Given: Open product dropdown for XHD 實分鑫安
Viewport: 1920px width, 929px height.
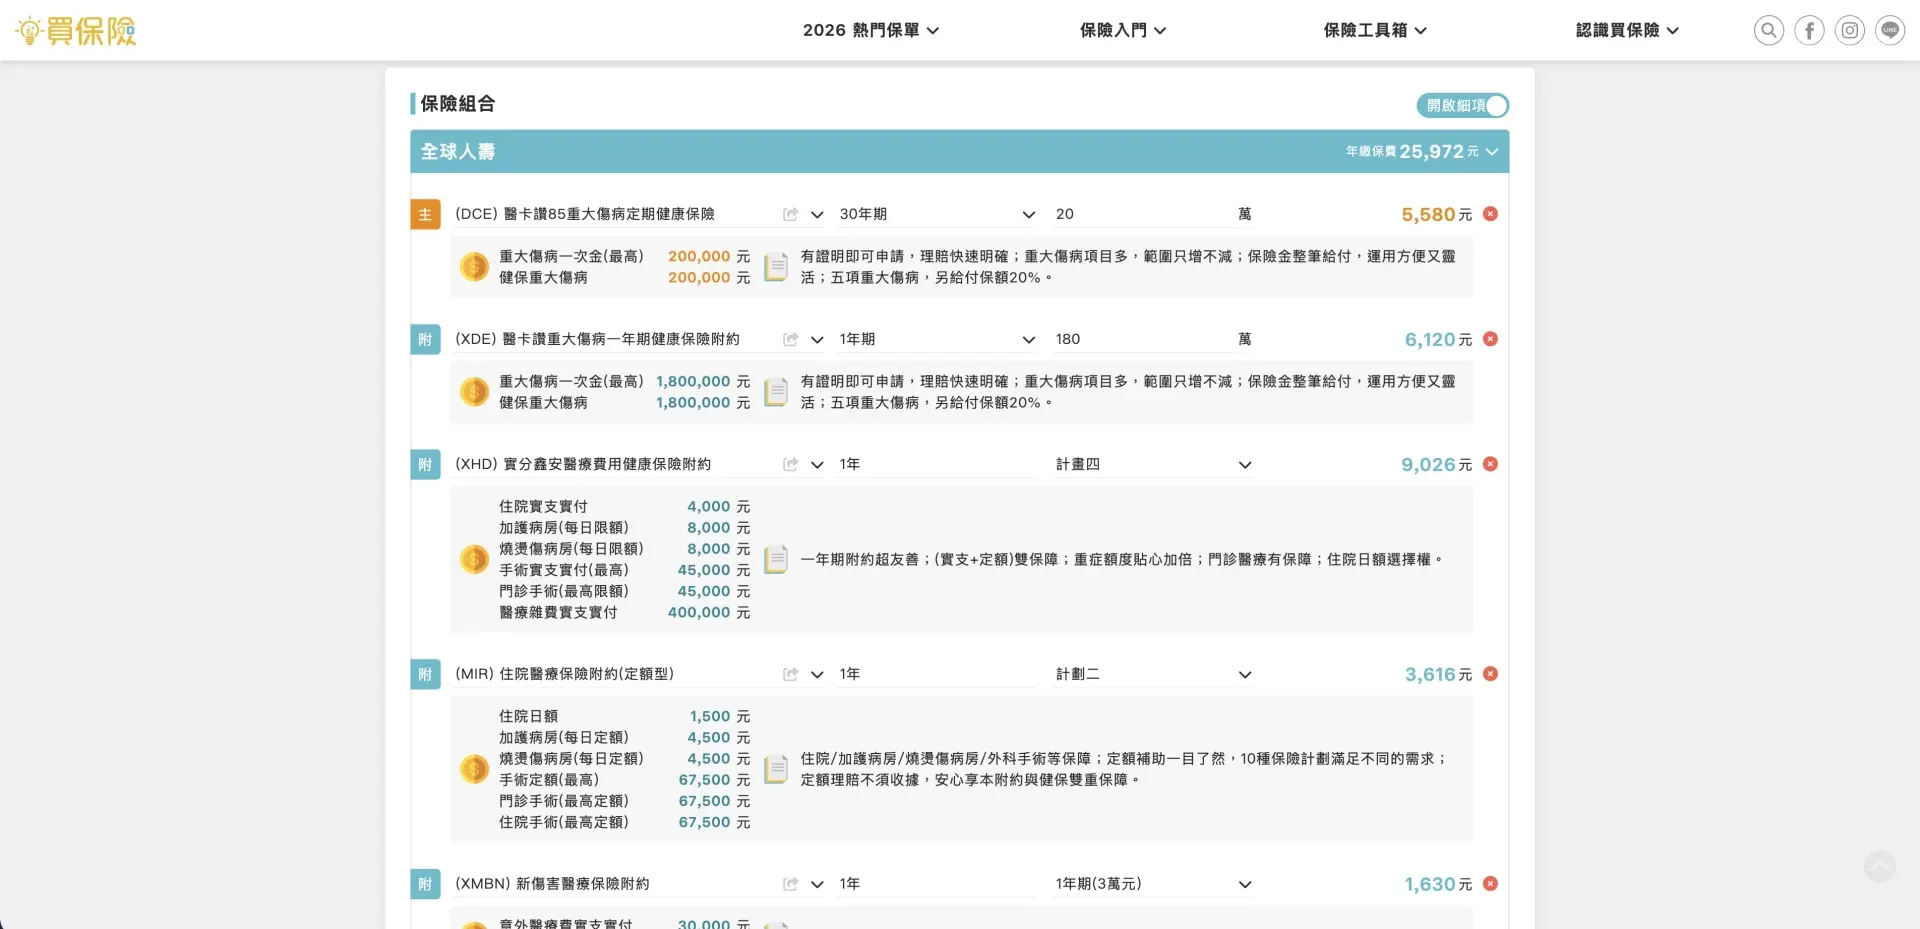Looking at the screenshot, I should [x=817, y=464].
